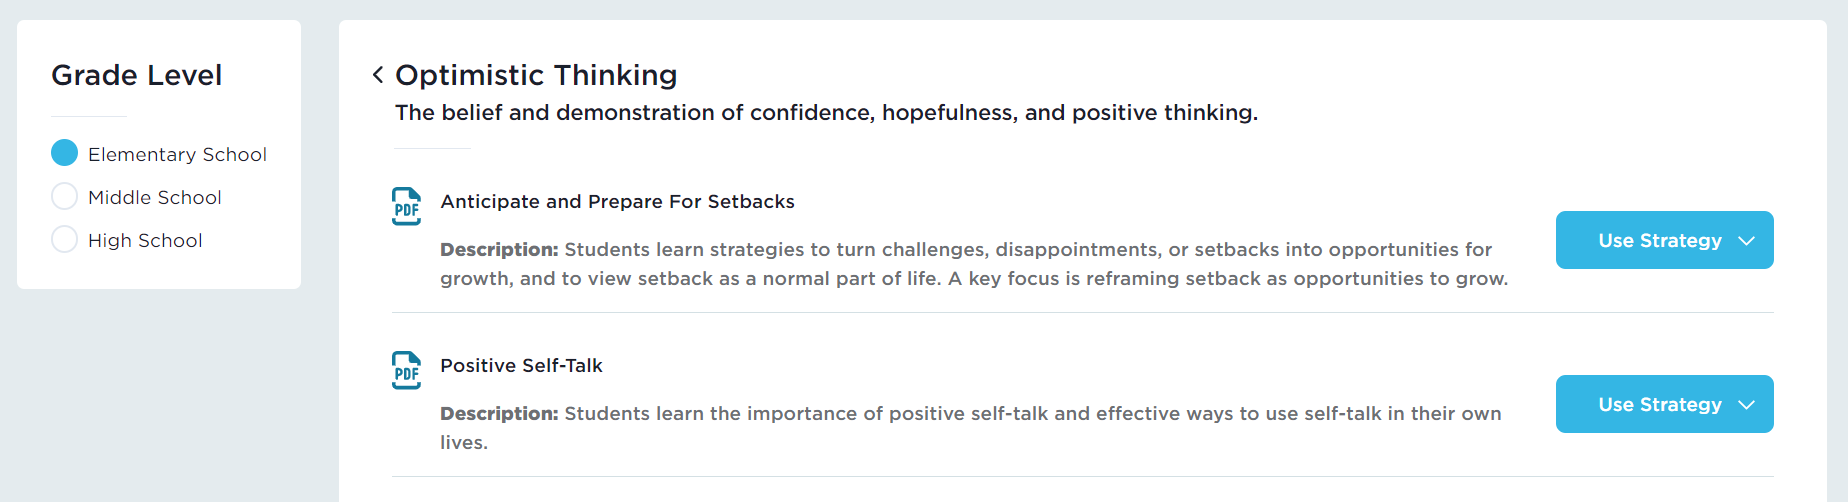This screenshot has height=502, width=1848.
Task: Open the Positive Self-Talk strategy title
Action: pyautogui.click(x=521, y=366)
